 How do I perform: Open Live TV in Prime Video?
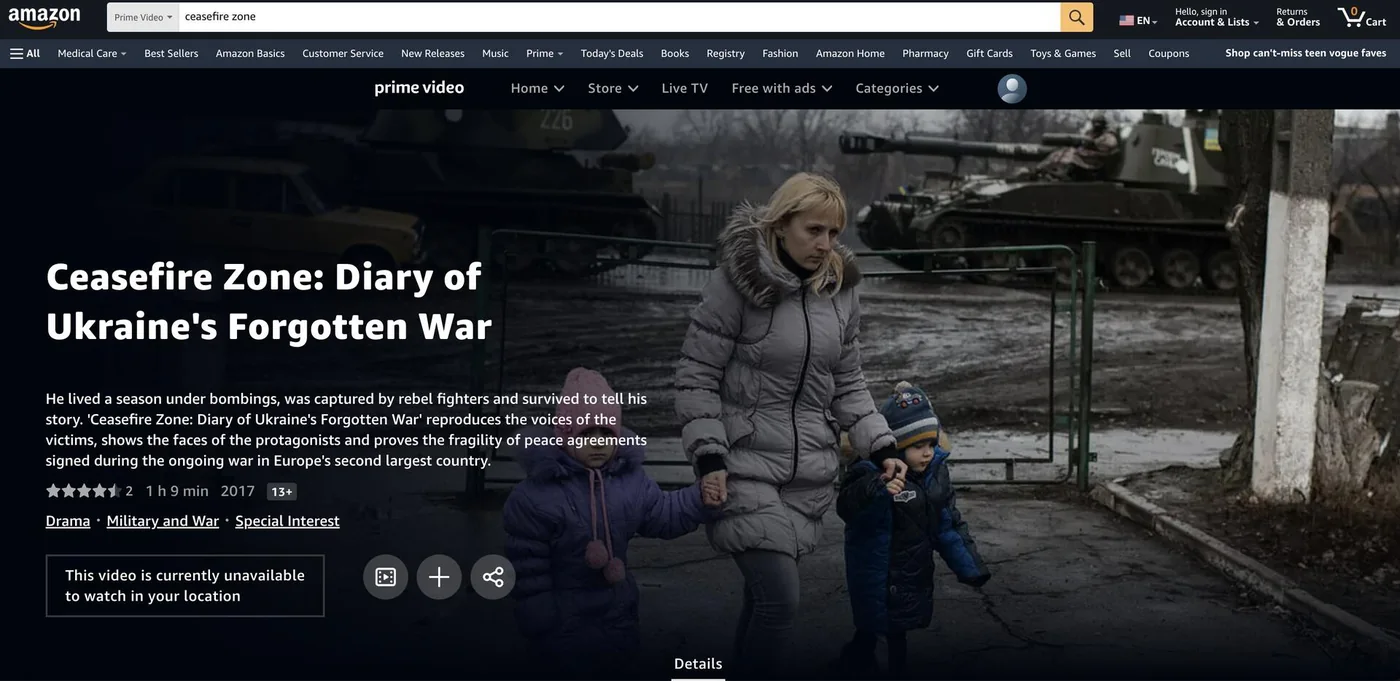(685, 88)
